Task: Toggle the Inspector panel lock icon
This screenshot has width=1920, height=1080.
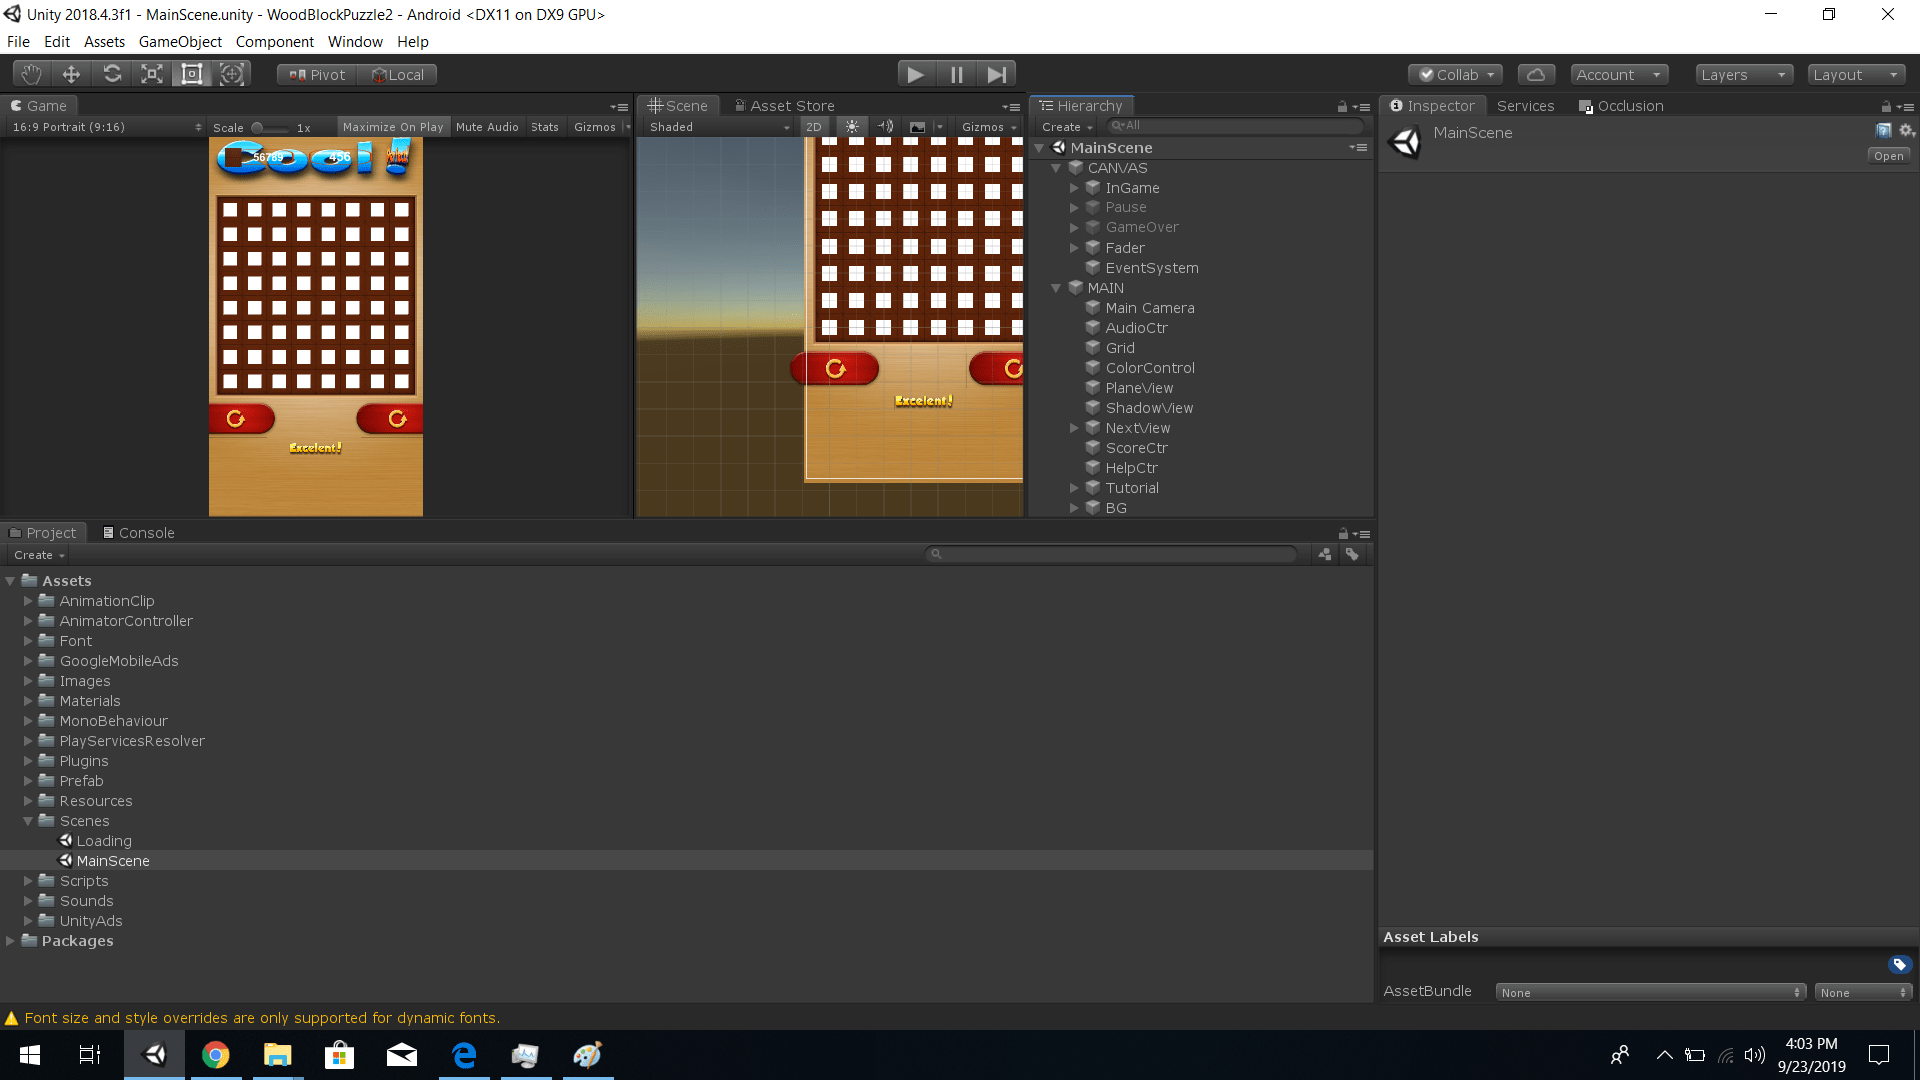Action: (1886, 106)
